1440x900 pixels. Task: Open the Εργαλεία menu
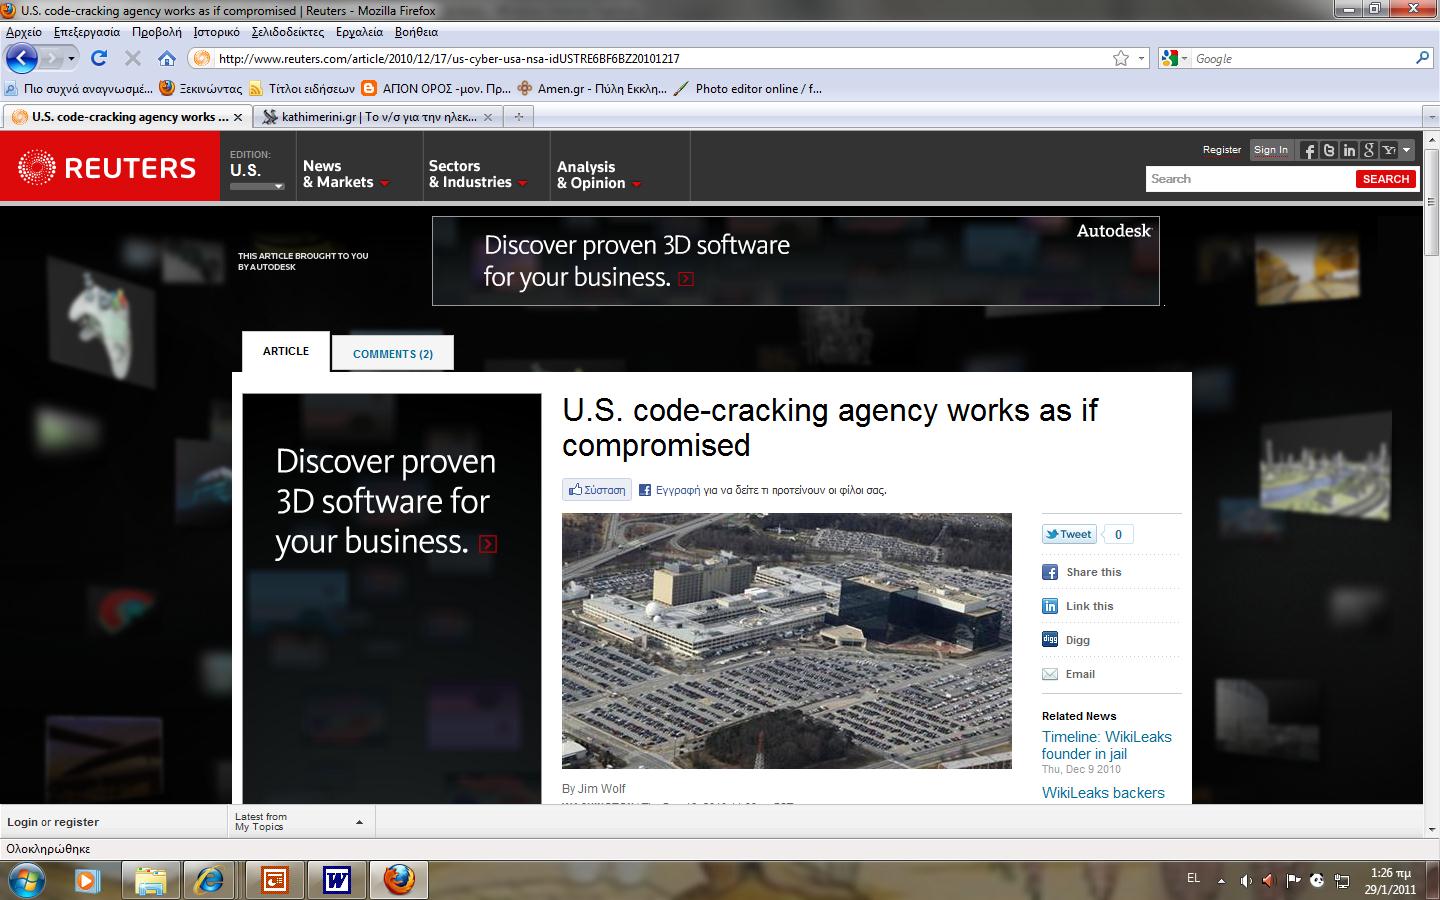tap(360, 32)
